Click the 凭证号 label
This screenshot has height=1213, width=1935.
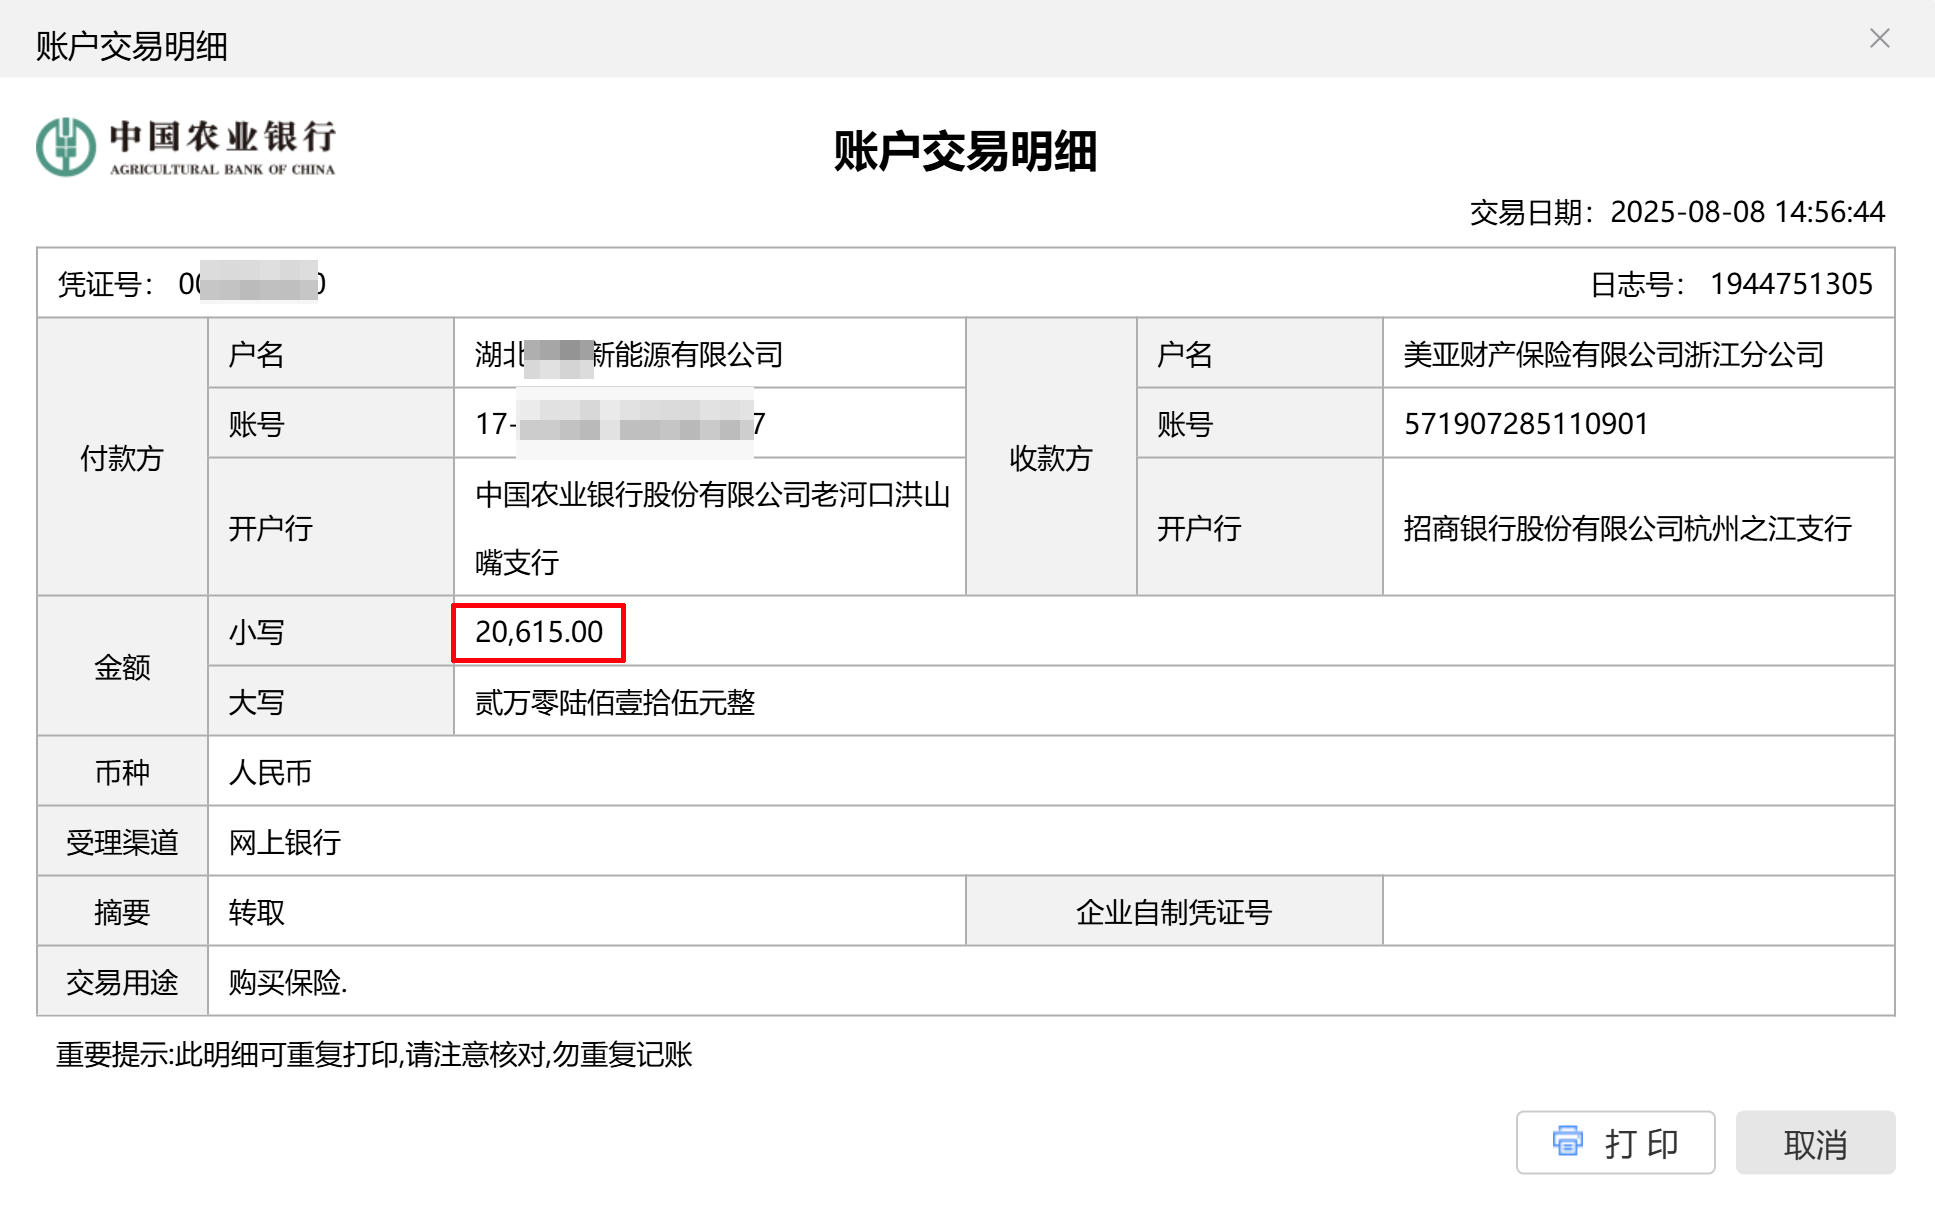(105, 284)
